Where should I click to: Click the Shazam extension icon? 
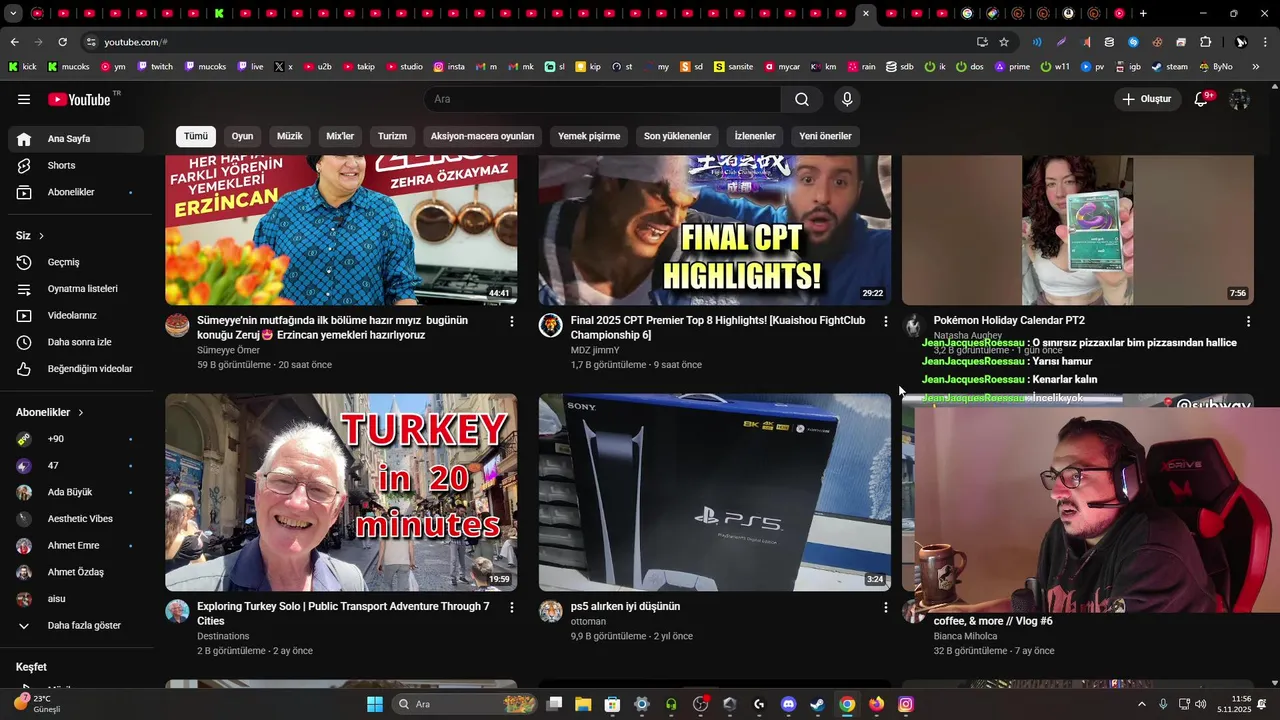[1133, 42]
